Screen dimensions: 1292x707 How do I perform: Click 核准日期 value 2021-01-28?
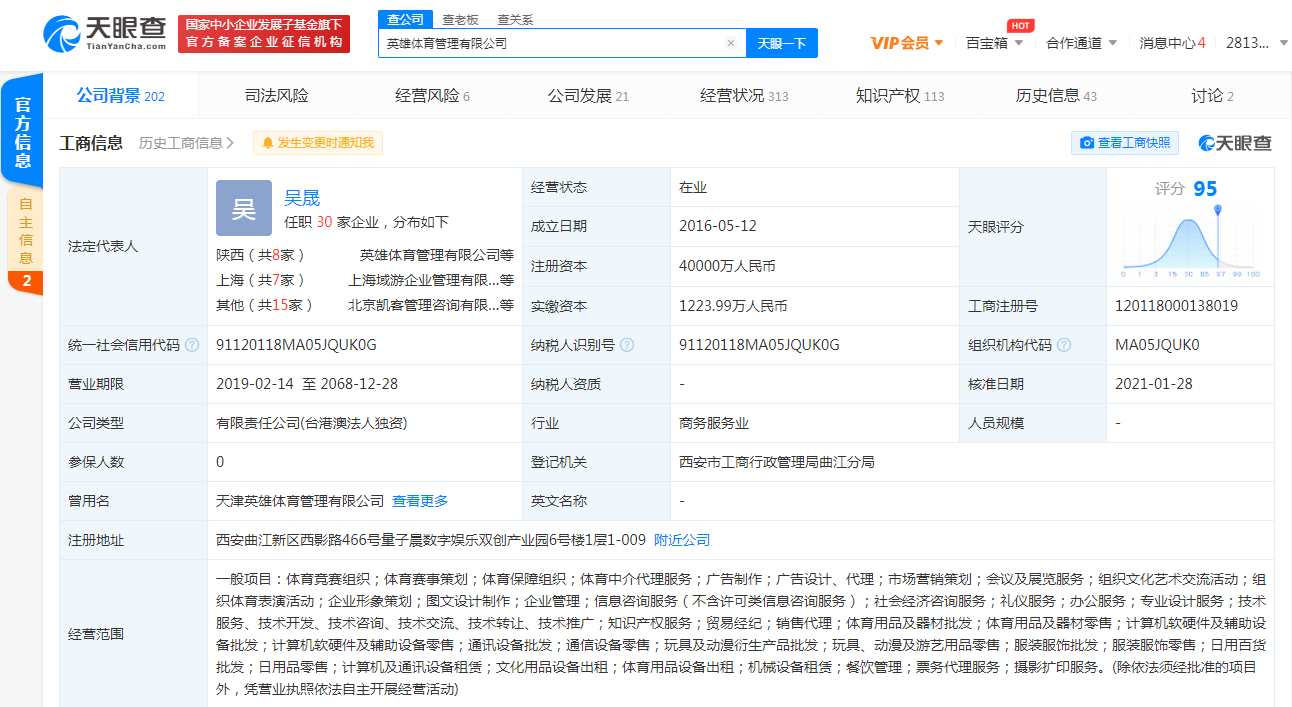(1154, 384)
